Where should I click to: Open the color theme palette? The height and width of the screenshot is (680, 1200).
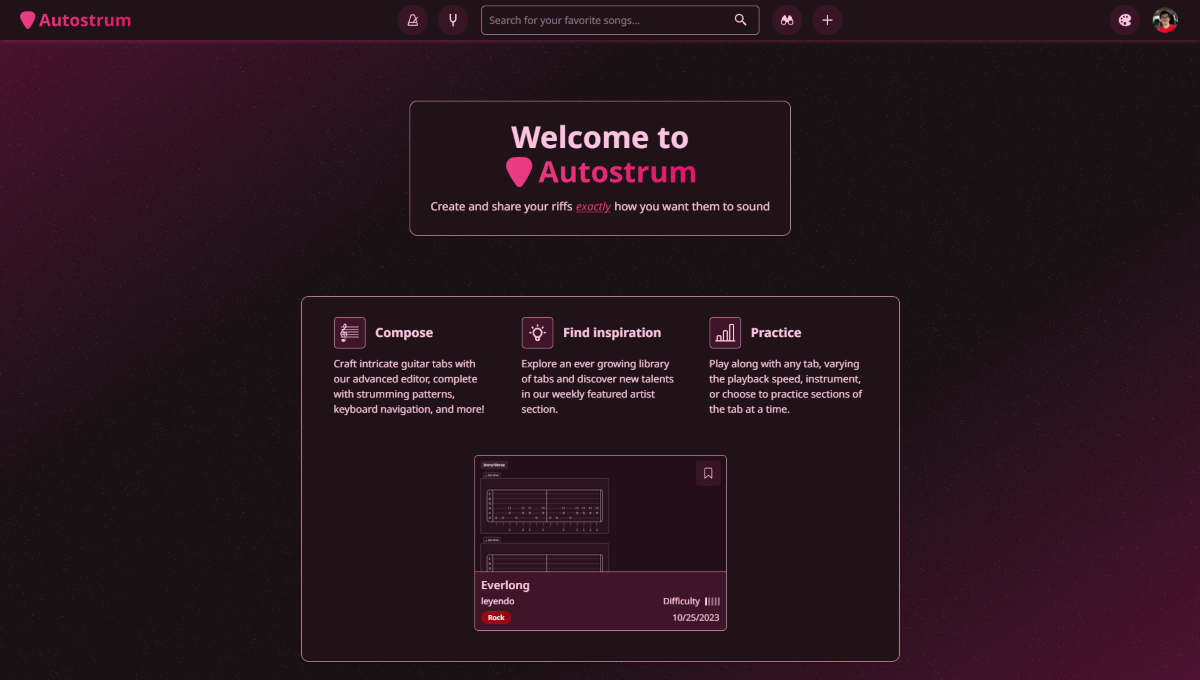[x=1125, y=20]
